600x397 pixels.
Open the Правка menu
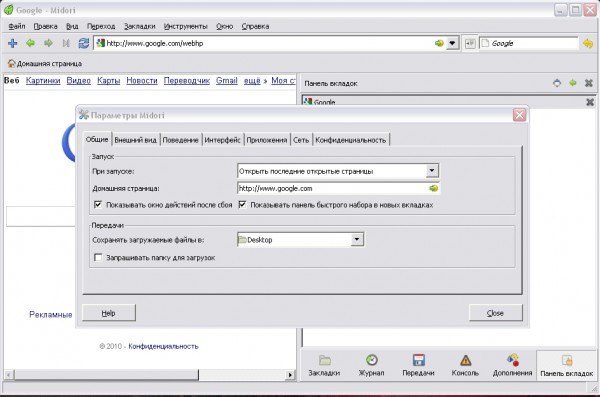(x=46, y=26)
